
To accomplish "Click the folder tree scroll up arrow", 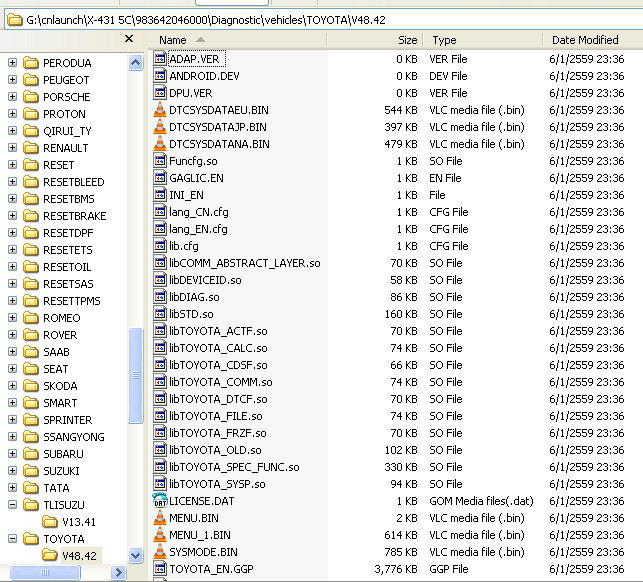I will (x=135, y=63).
